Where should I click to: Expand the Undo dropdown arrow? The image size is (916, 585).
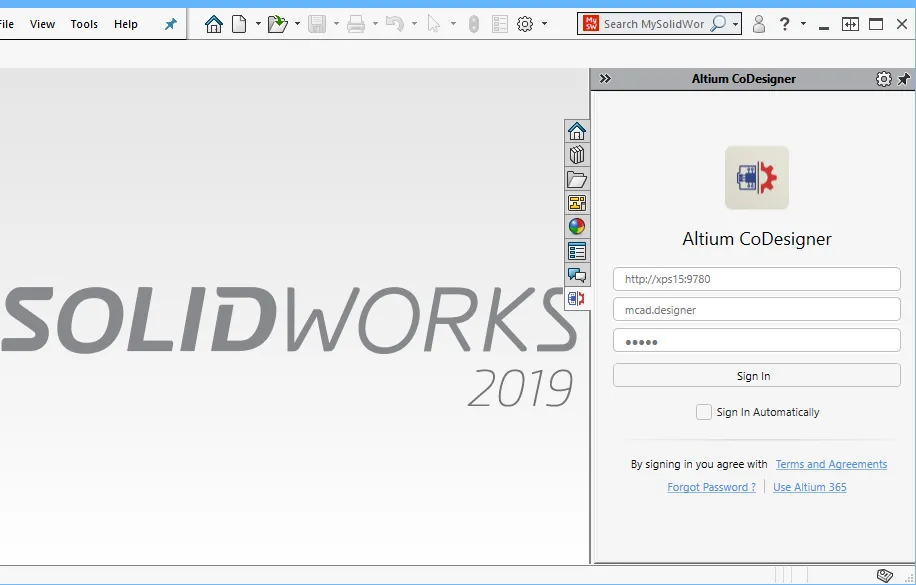414,24
